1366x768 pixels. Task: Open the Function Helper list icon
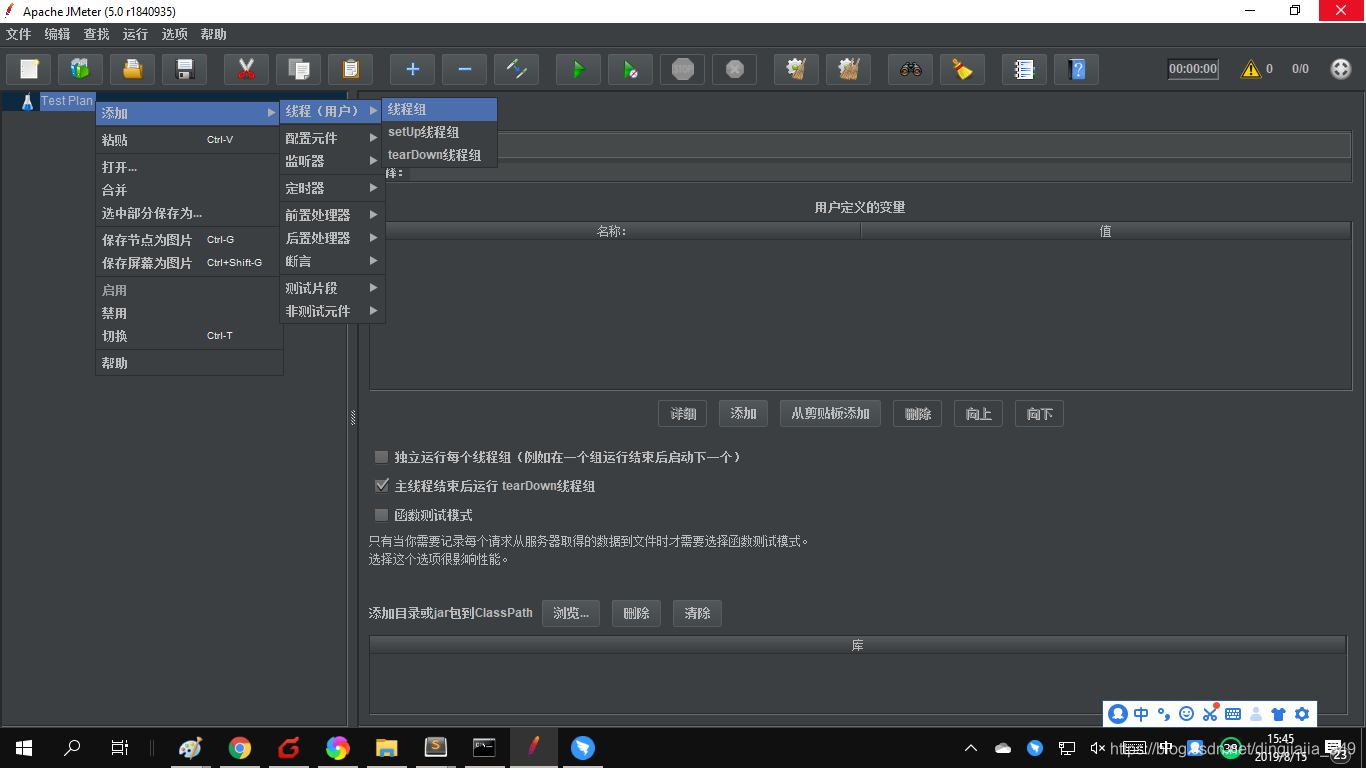point(1025,69)
